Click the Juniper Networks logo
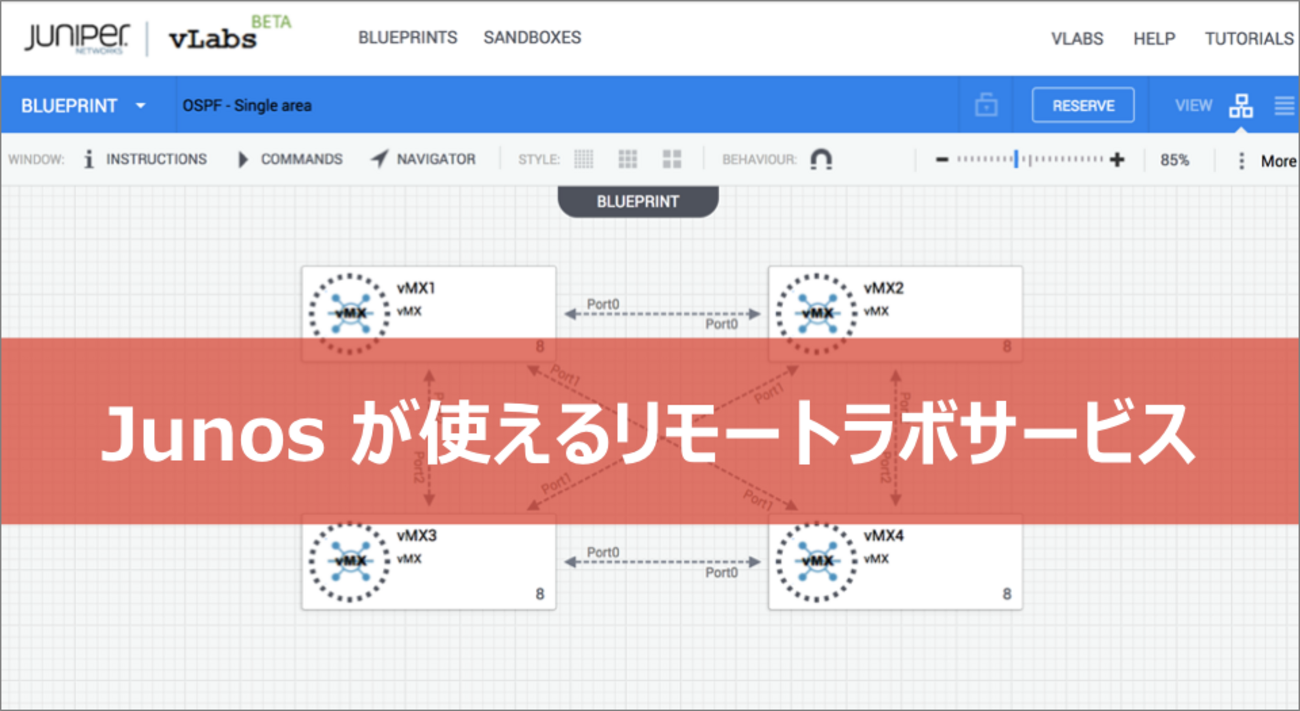This screenshot has width=1300, height=711. coord(78,38)
